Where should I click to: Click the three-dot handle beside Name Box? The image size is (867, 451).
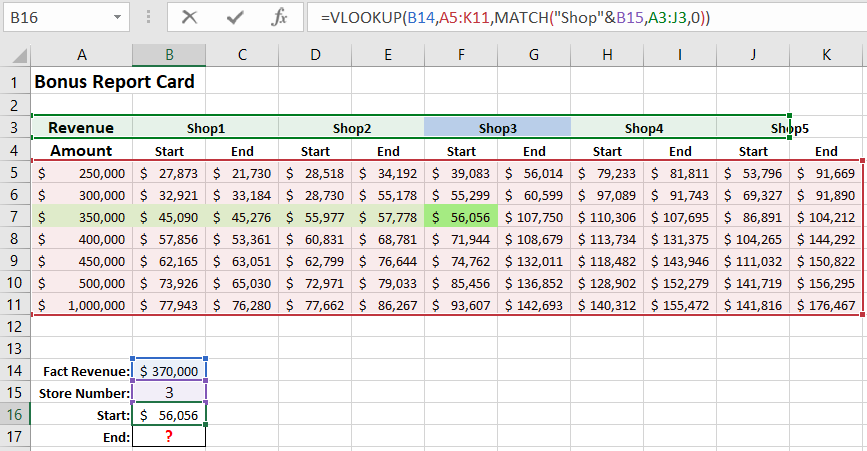148,18
